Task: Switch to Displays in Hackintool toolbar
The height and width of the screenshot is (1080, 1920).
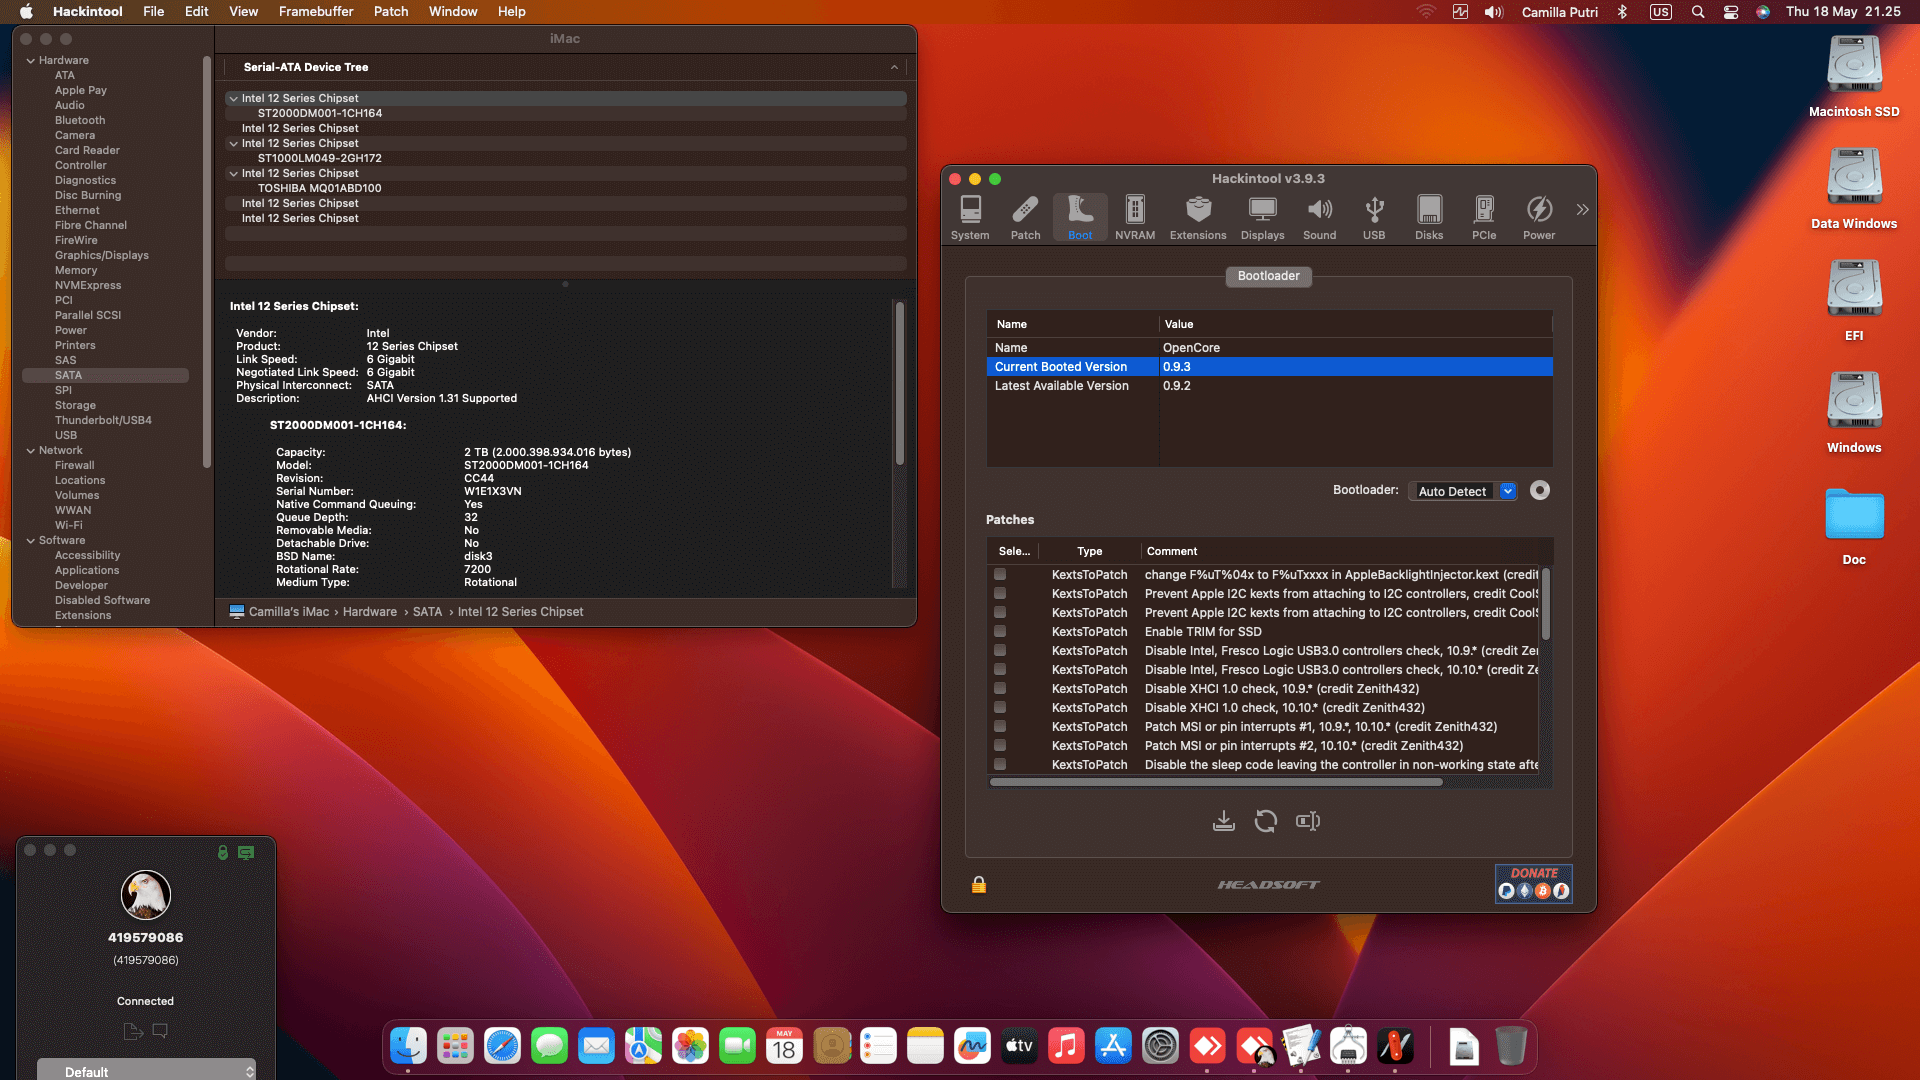Action: tap(1262, 217)
